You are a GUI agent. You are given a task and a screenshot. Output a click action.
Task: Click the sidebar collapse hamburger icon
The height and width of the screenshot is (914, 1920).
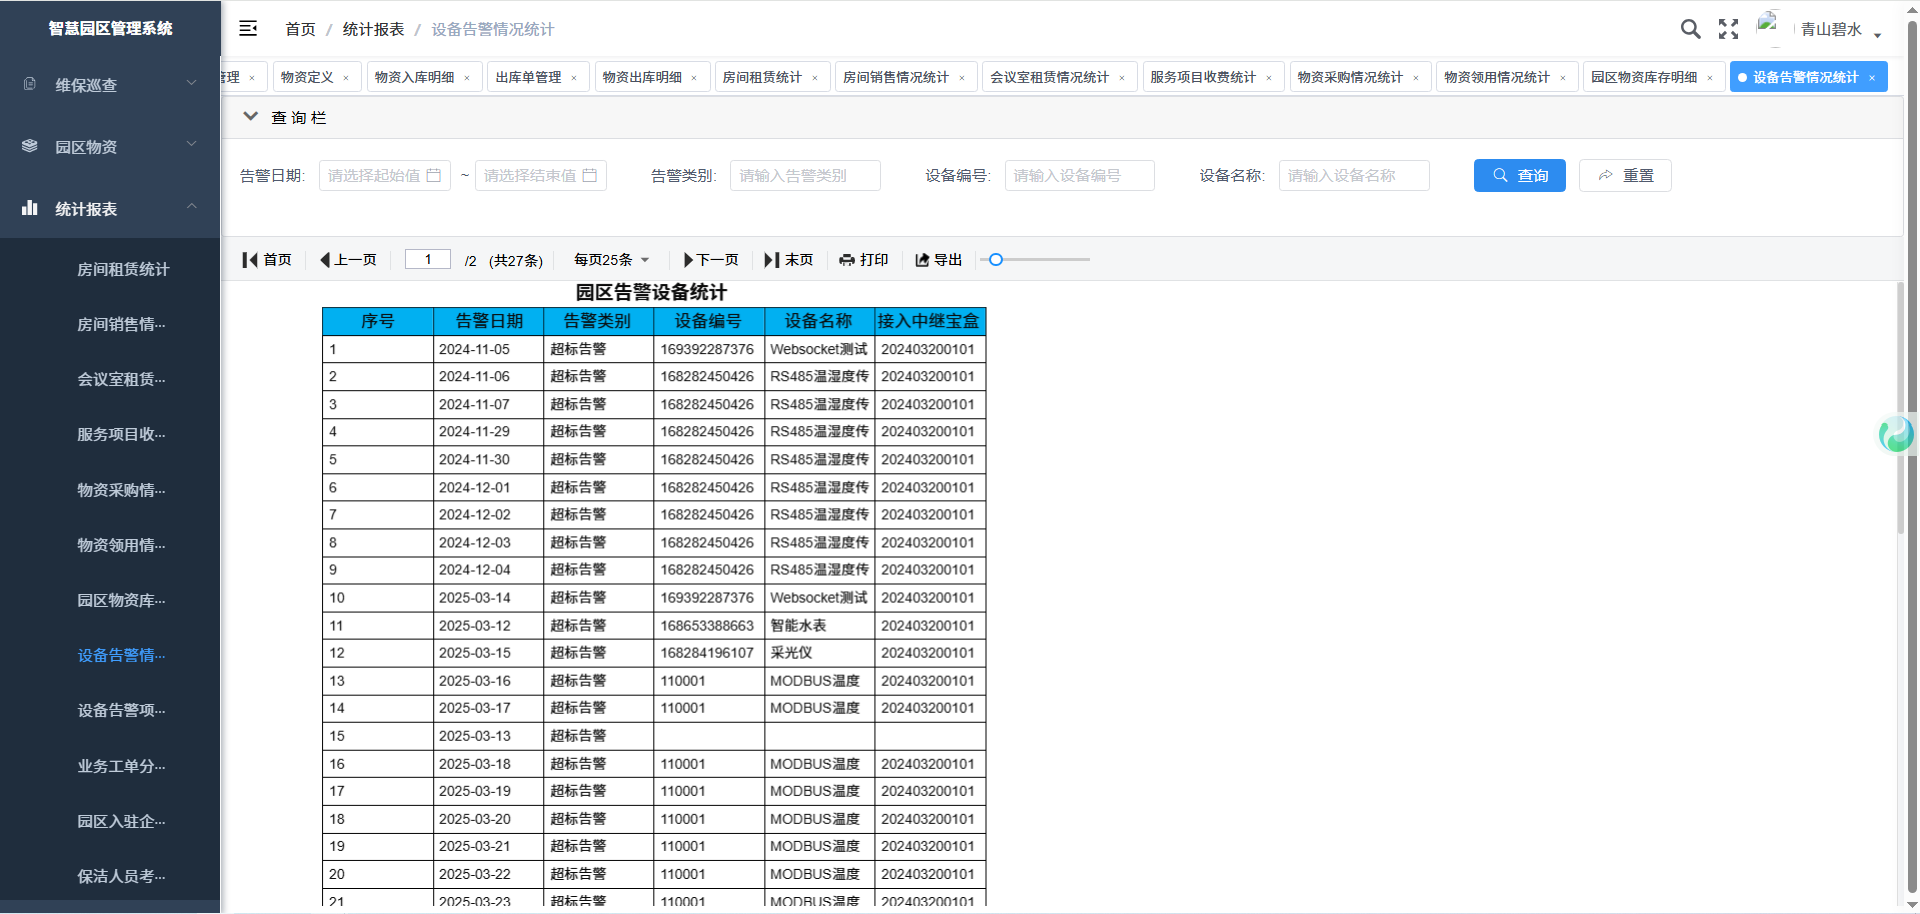[248, 29]
